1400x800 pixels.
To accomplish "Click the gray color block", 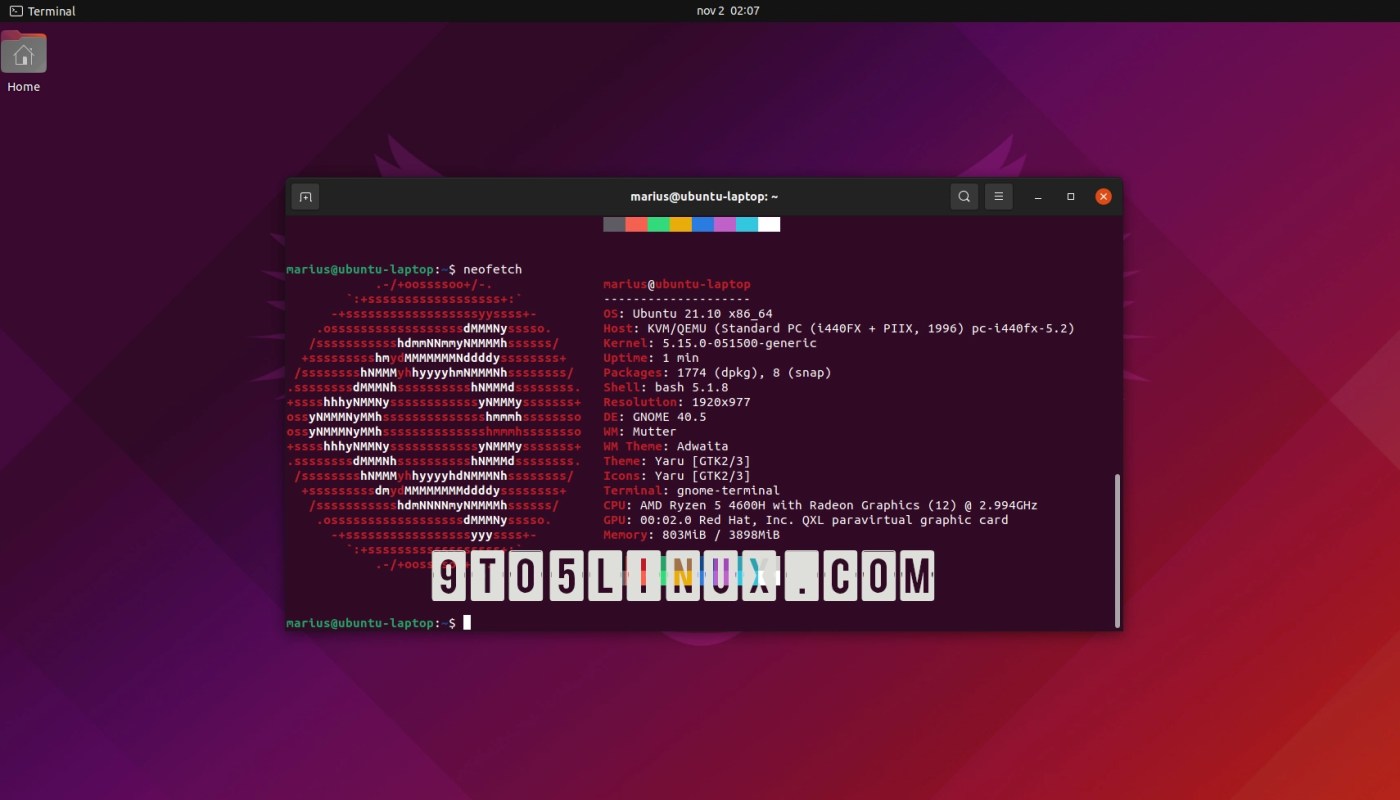I will coord(614,224).
